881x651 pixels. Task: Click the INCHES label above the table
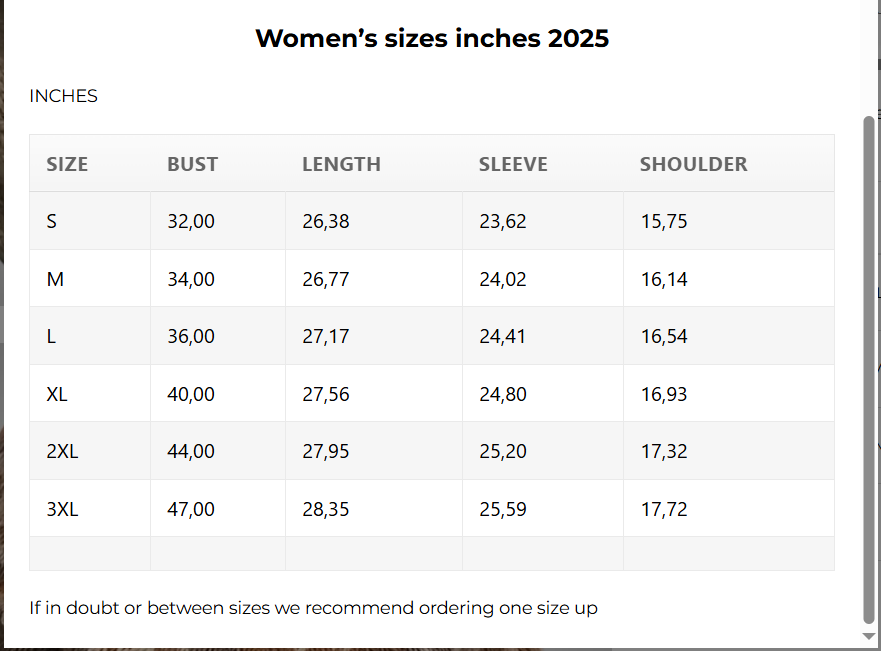click(64, 96)
